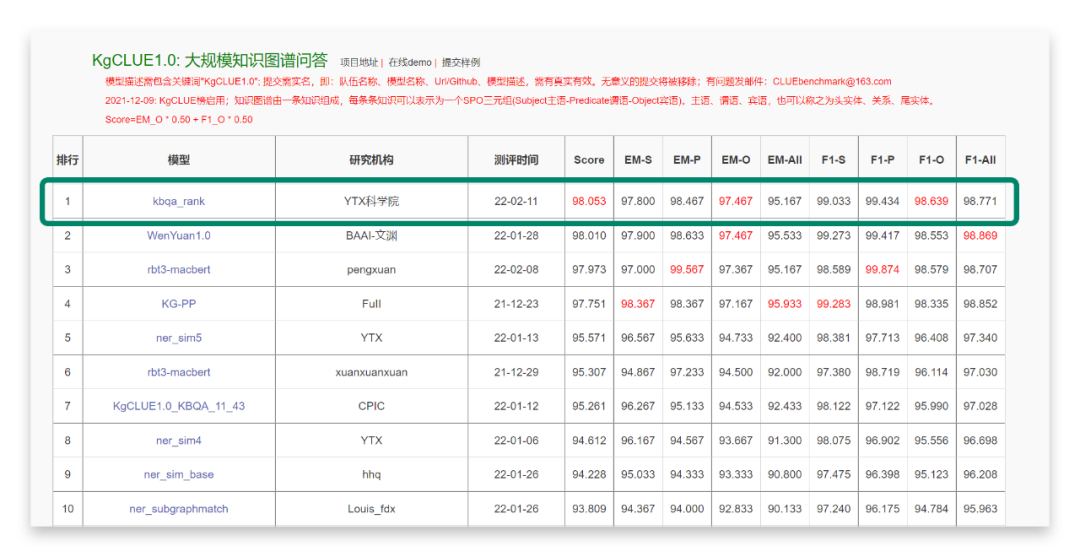Click the ner_sim_base model link
Image resolution: width=1080 pixels, height=557 pixels.
pyautogui.click(x=179, y=474)
